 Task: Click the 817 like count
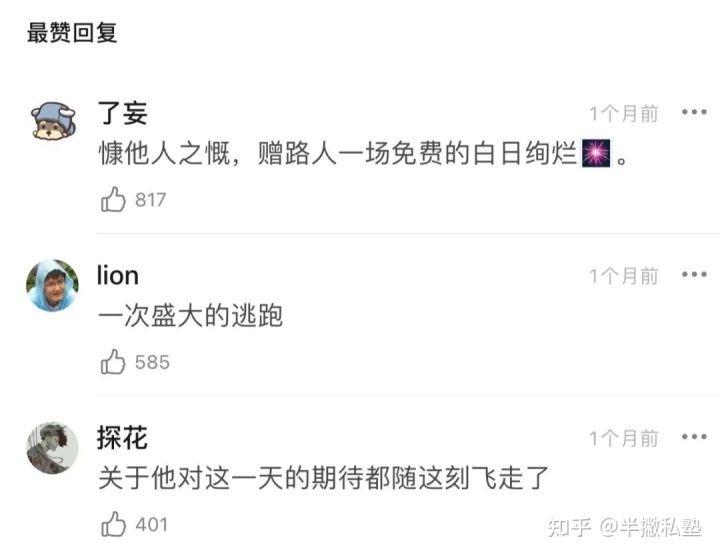coord(150,200)
